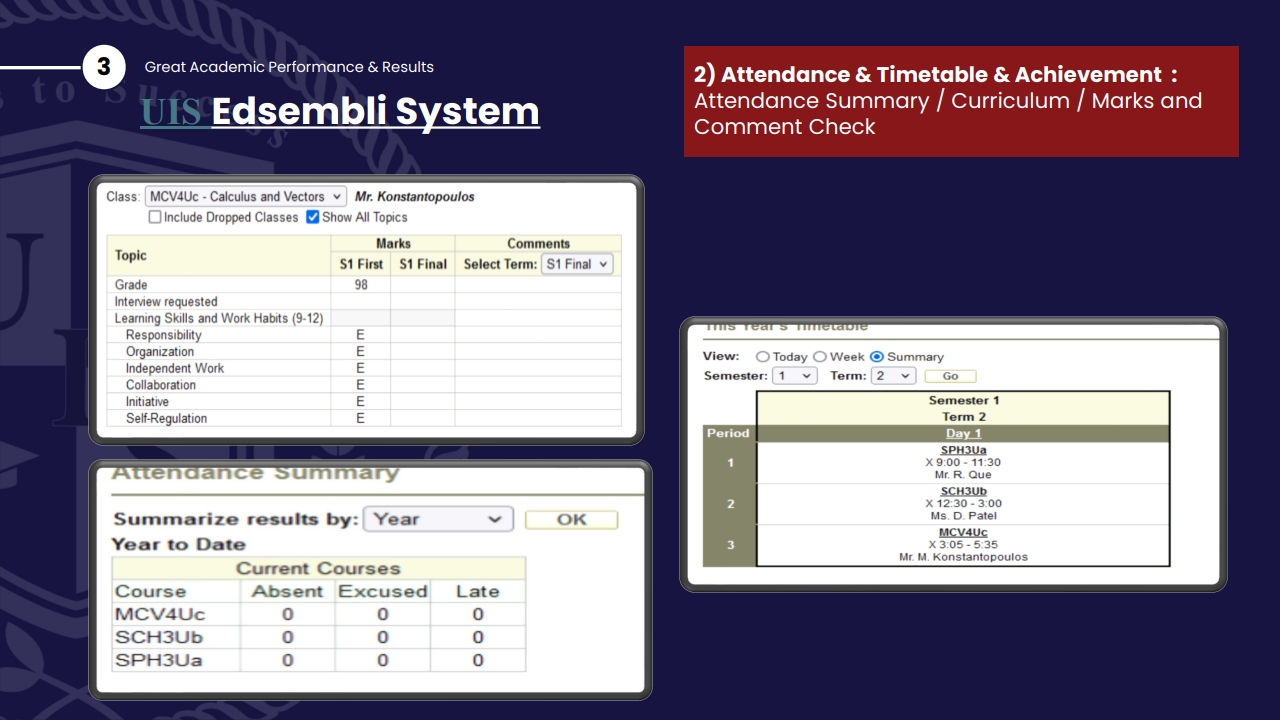This screenshot has height=720, width=1280.
Task: Open the Term dropdown in the timetable
Action: [893, 376]
